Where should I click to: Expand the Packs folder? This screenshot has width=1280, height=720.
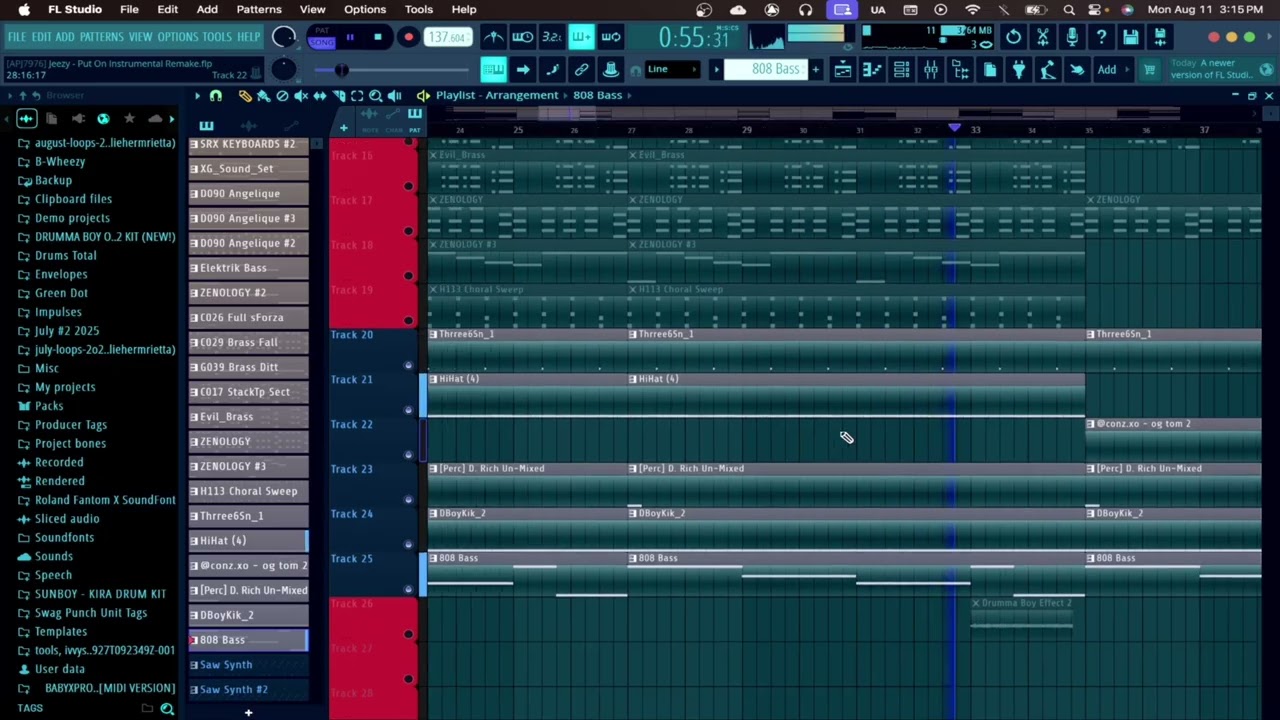pyautogui.click(x=49, y=406)
